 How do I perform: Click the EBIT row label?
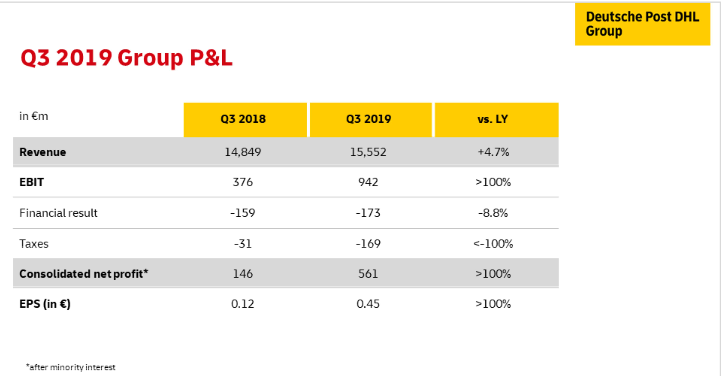click(x=31, y=182)
